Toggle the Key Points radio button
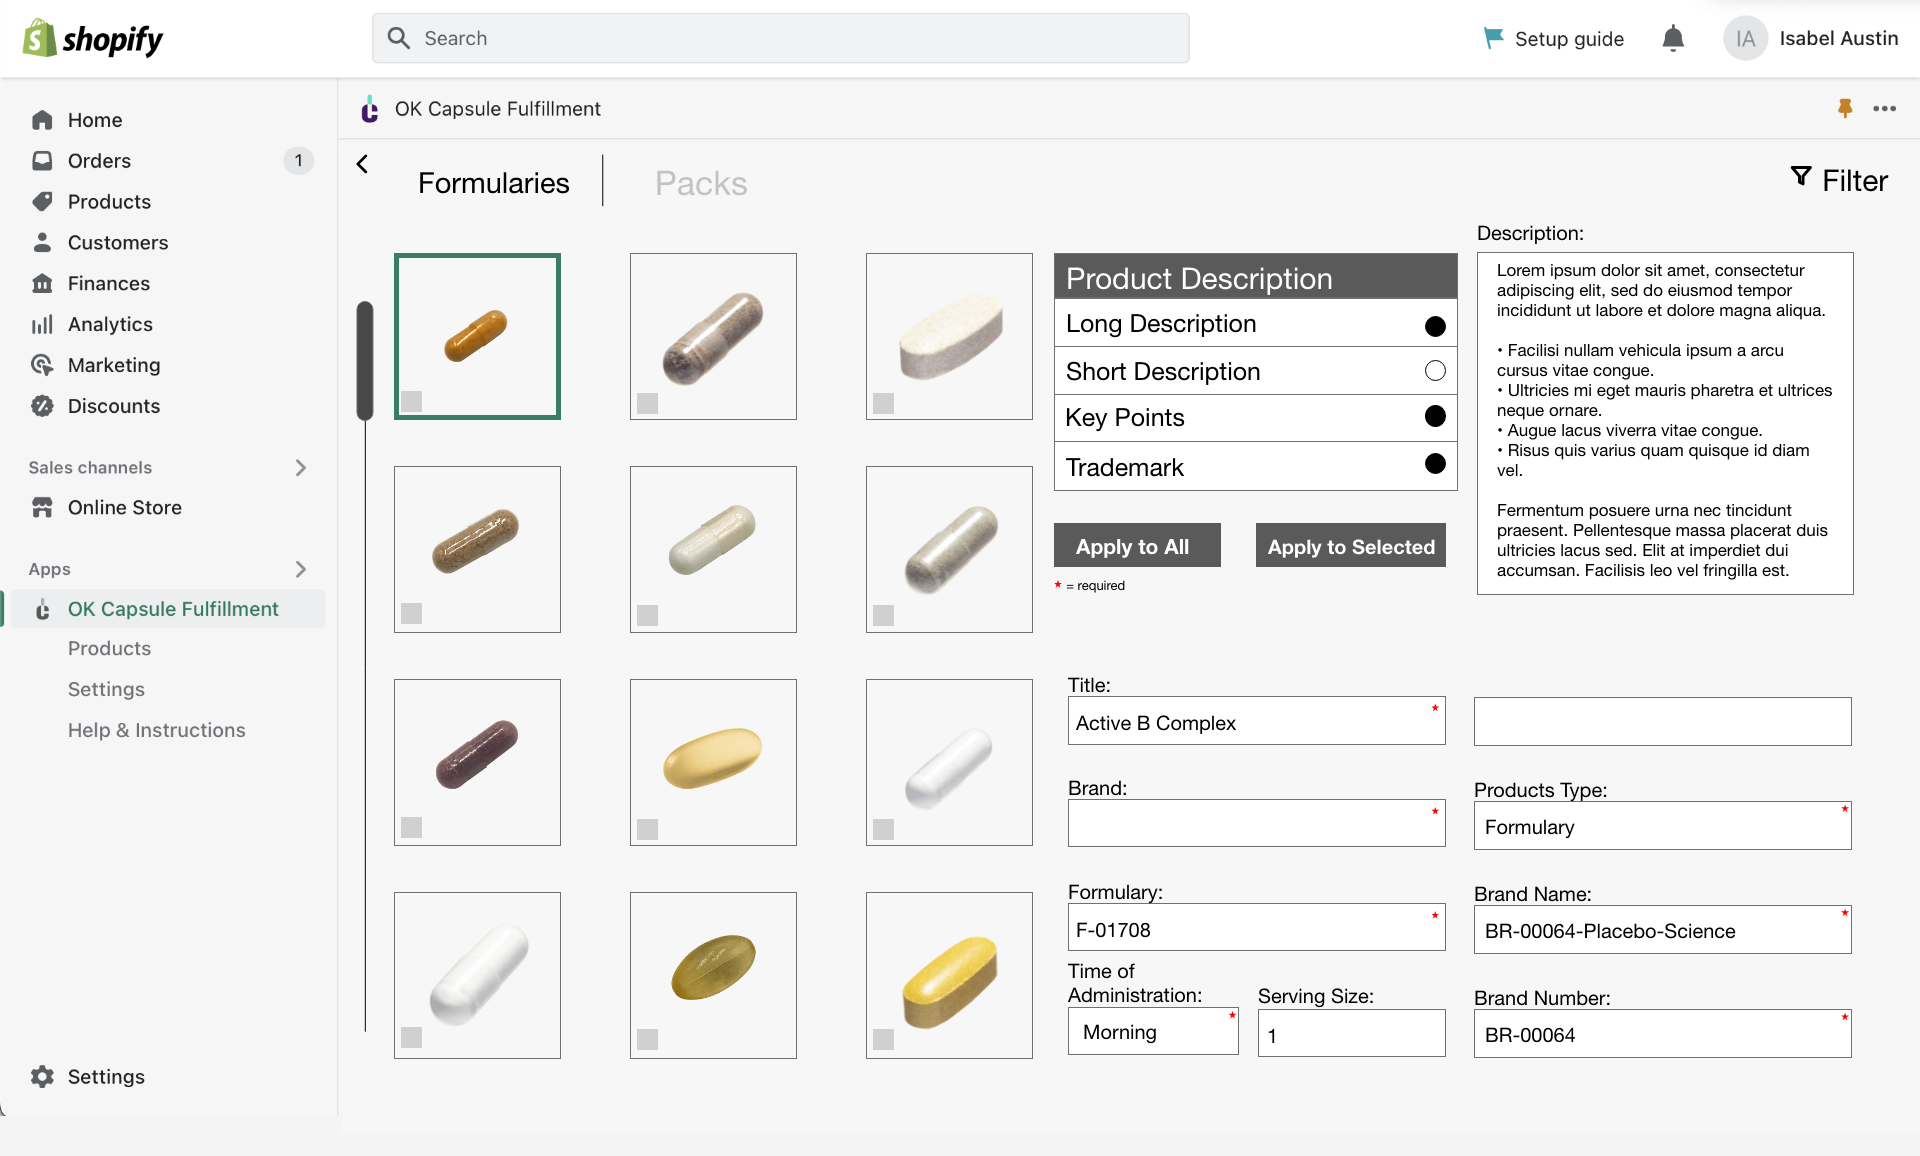The width and height of the screenshot is (1920, 1156). [1435, 417]
